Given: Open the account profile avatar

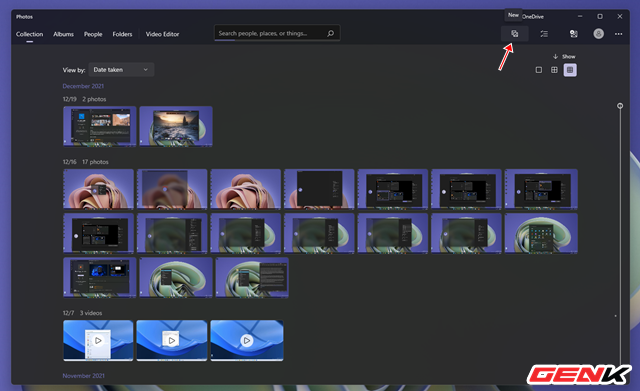Looking at the screenshot, I should [598, 34].
